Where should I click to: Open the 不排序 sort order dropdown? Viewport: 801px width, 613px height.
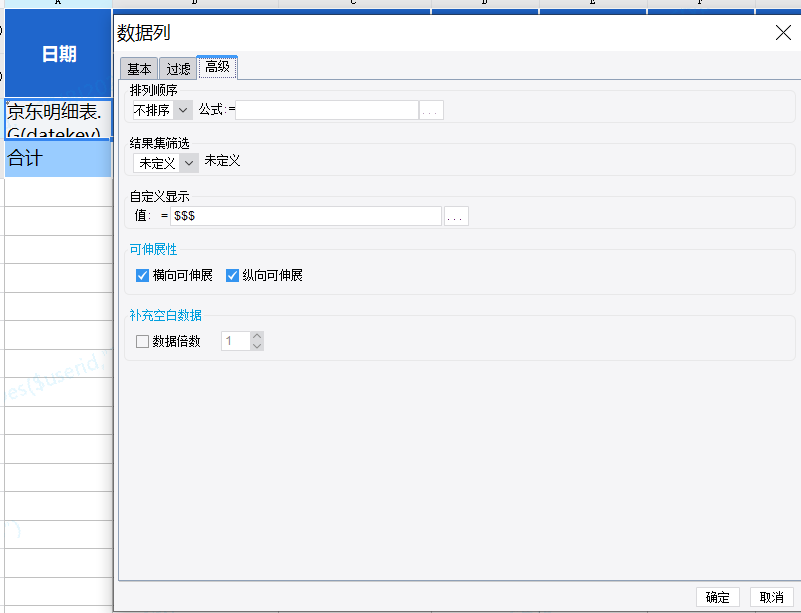pos(162,110)
